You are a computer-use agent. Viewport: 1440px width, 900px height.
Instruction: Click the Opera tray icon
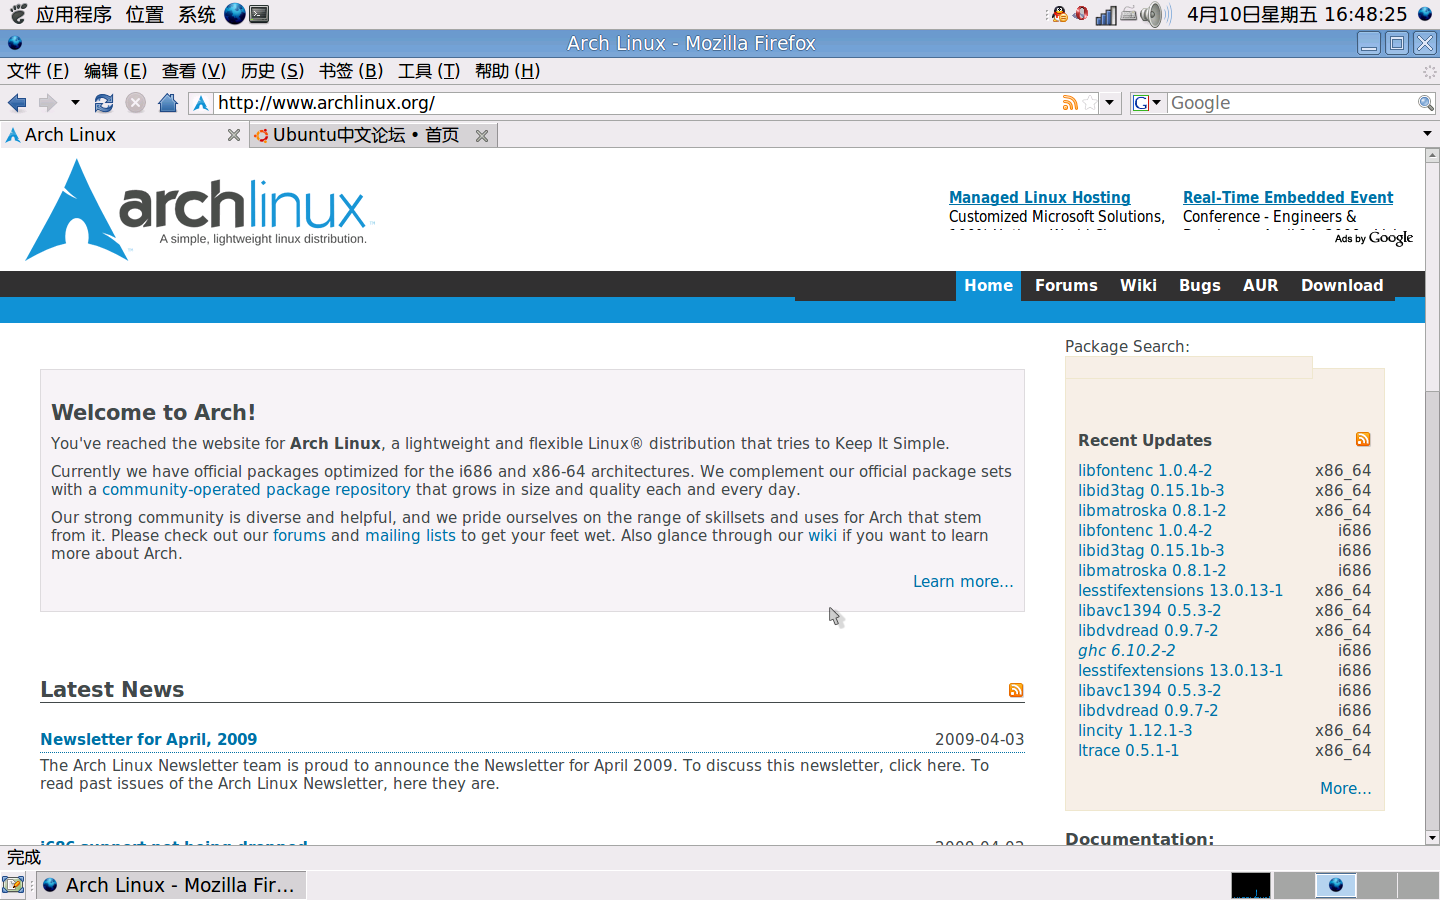[1081, 14]
